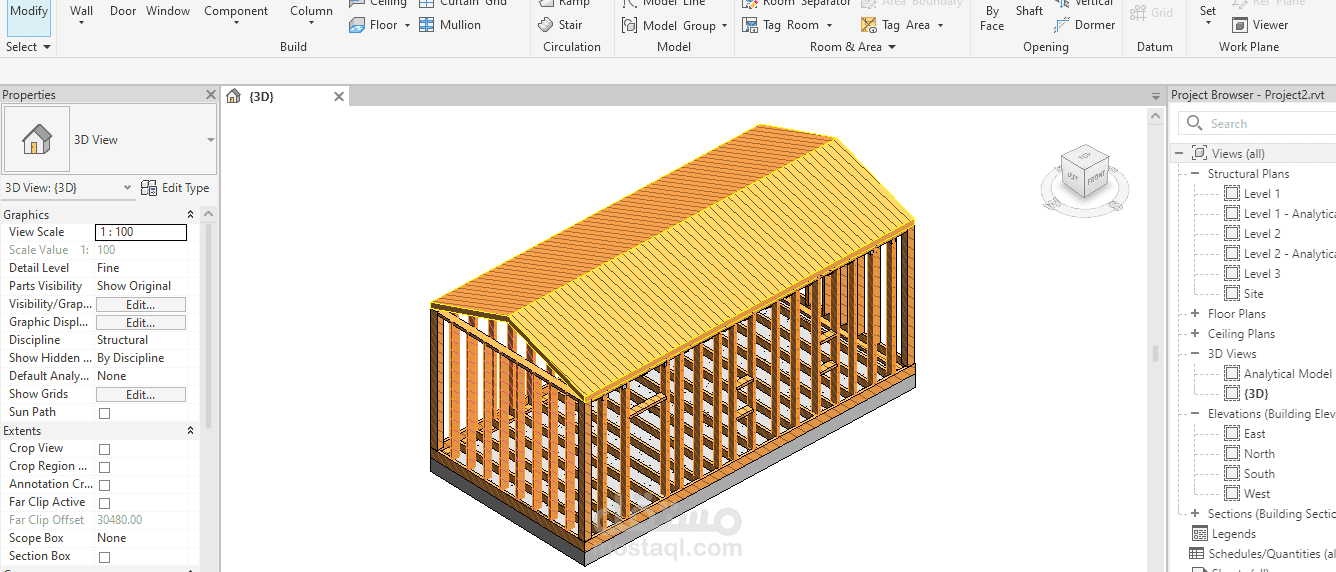Open Graphic Display Options Edit button
The image size is (1336, 572).
pyautogui.click(x=141, y=322)
